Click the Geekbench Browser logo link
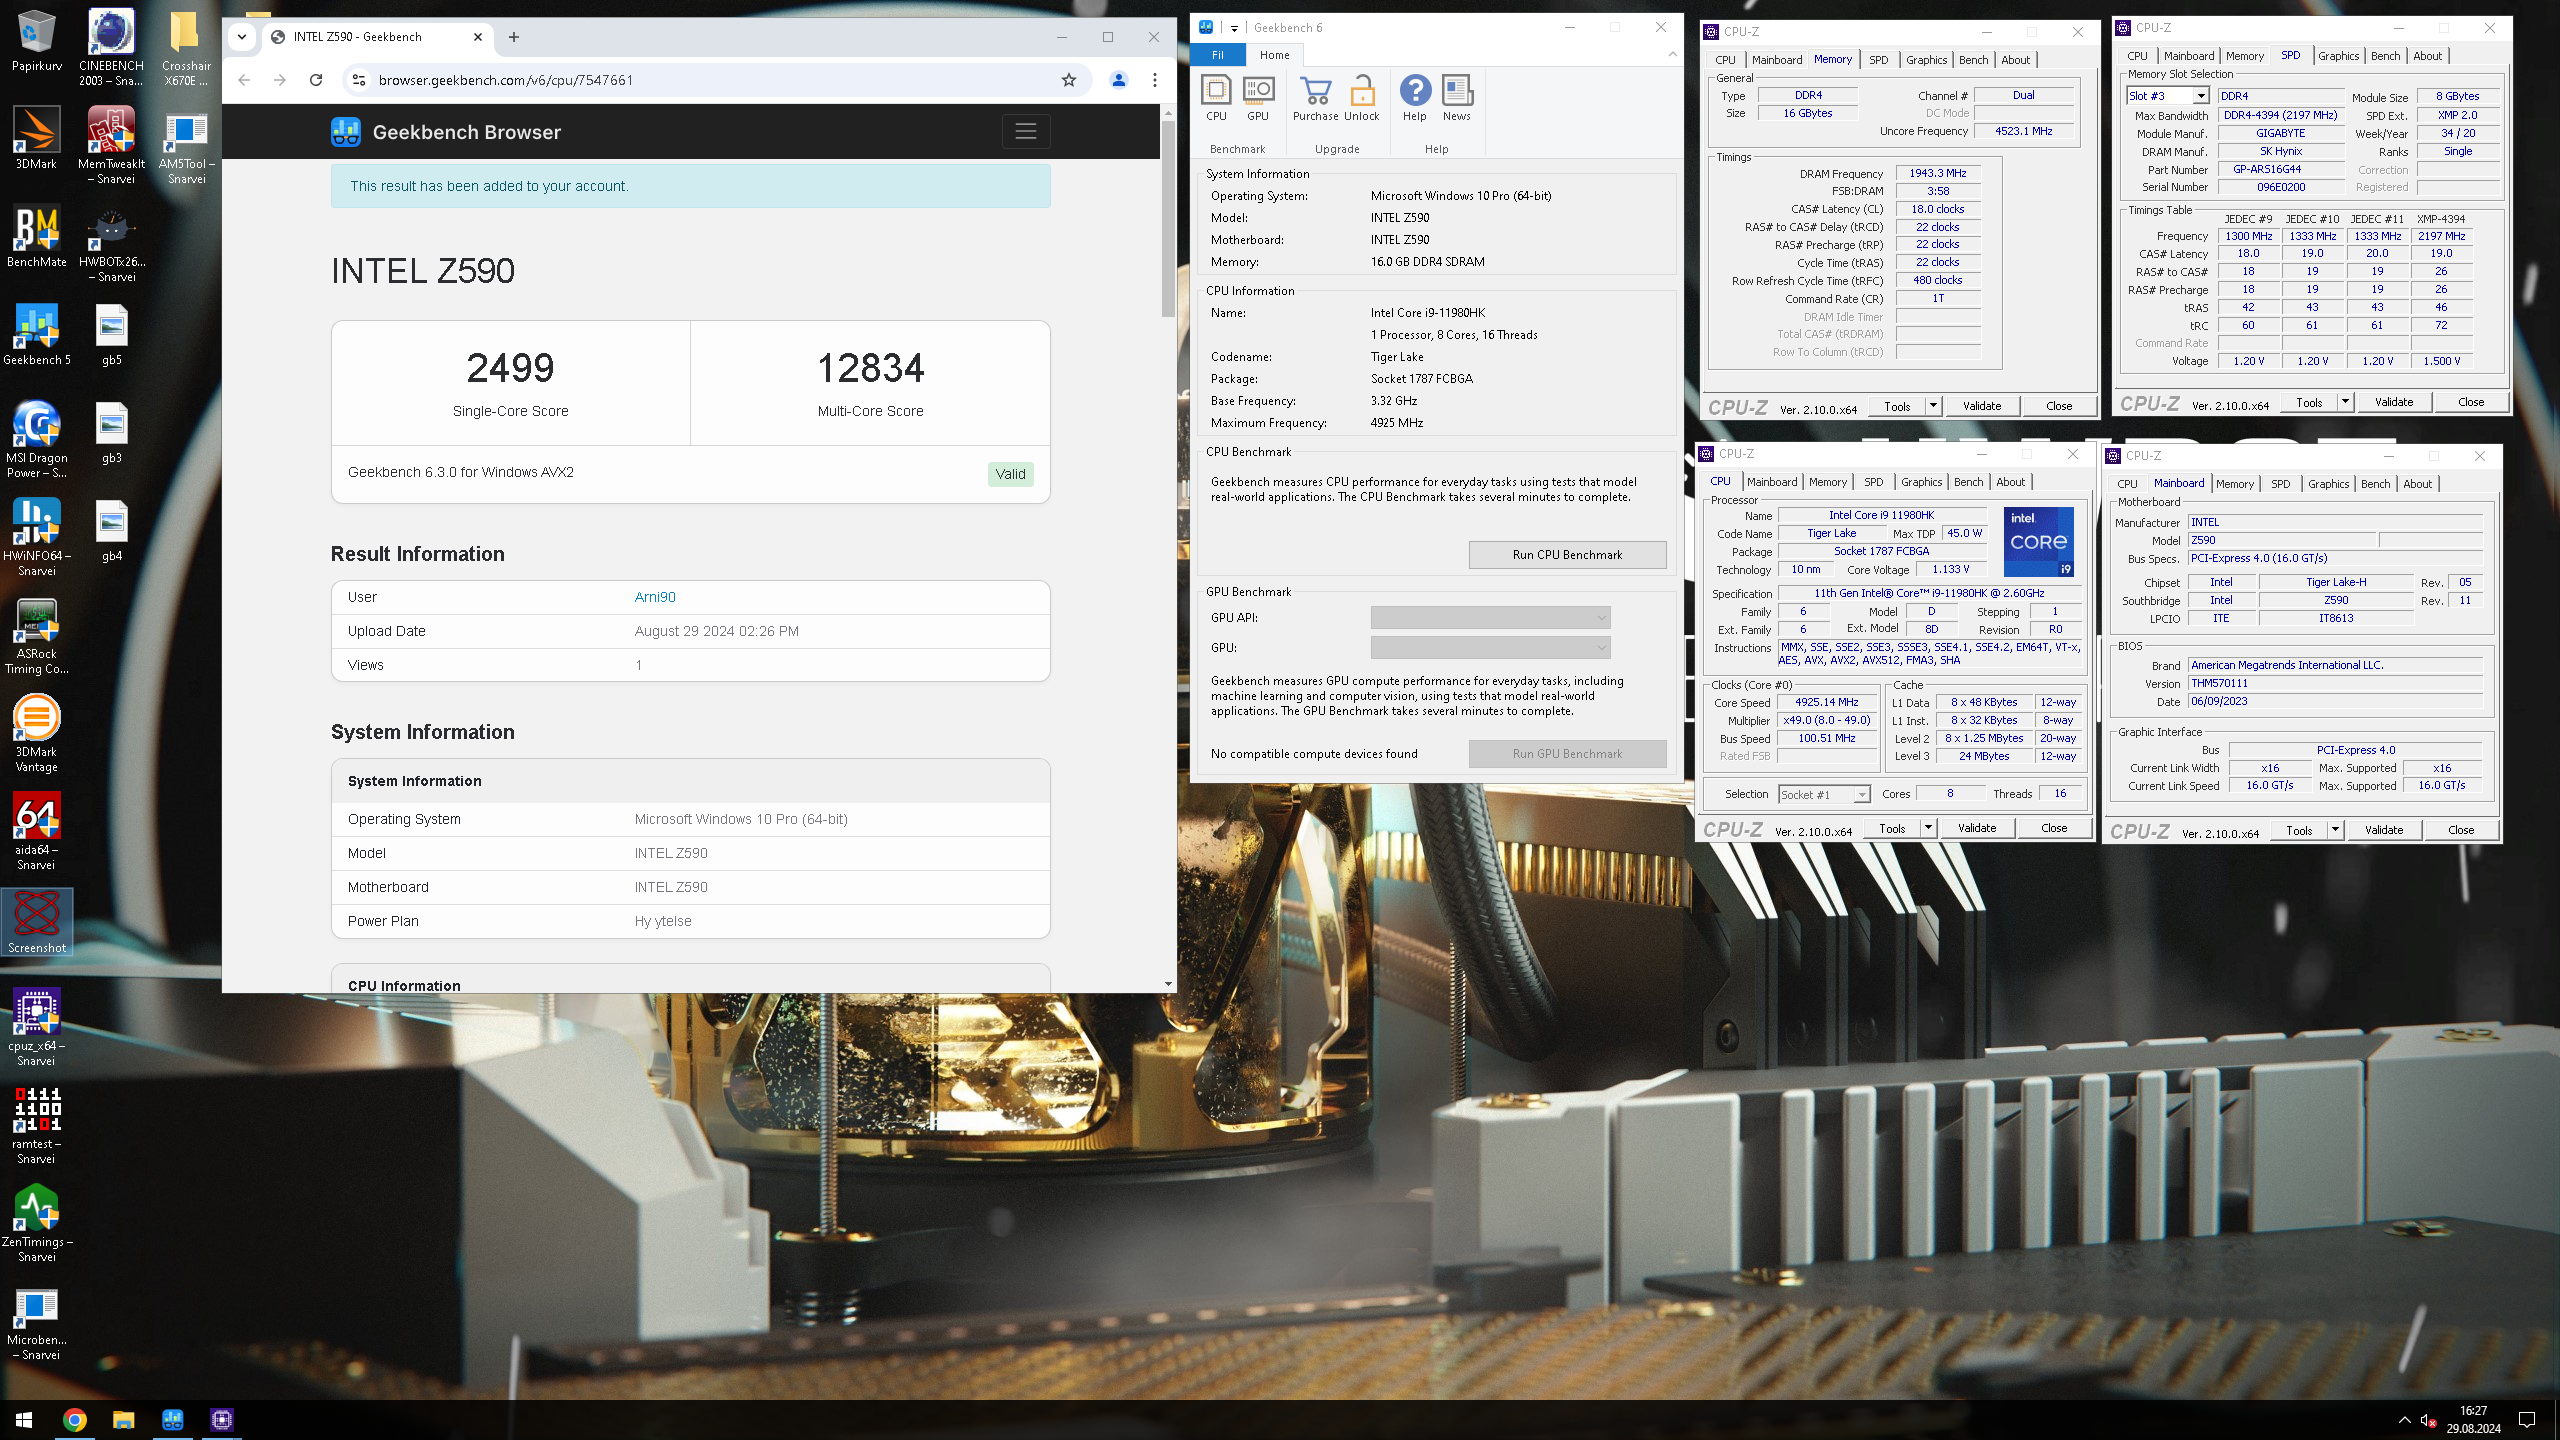Image resolution: width=2560 pixels, height=1440 pixels. pyautogui.click(x=446, y=132)
